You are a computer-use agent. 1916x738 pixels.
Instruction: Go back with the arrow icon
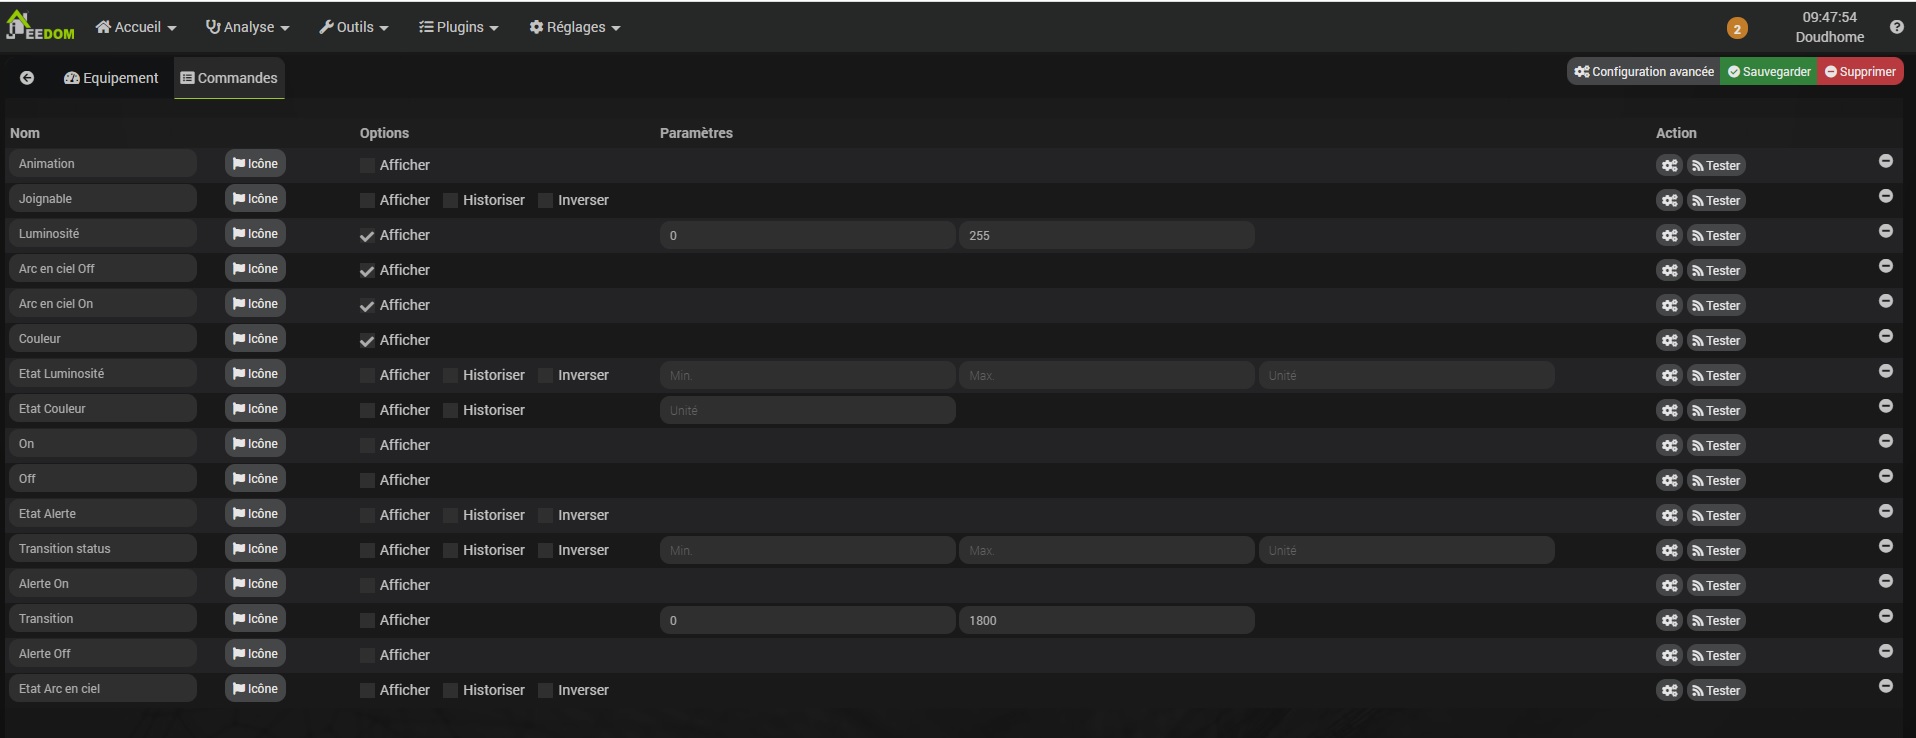pos(27,78)
